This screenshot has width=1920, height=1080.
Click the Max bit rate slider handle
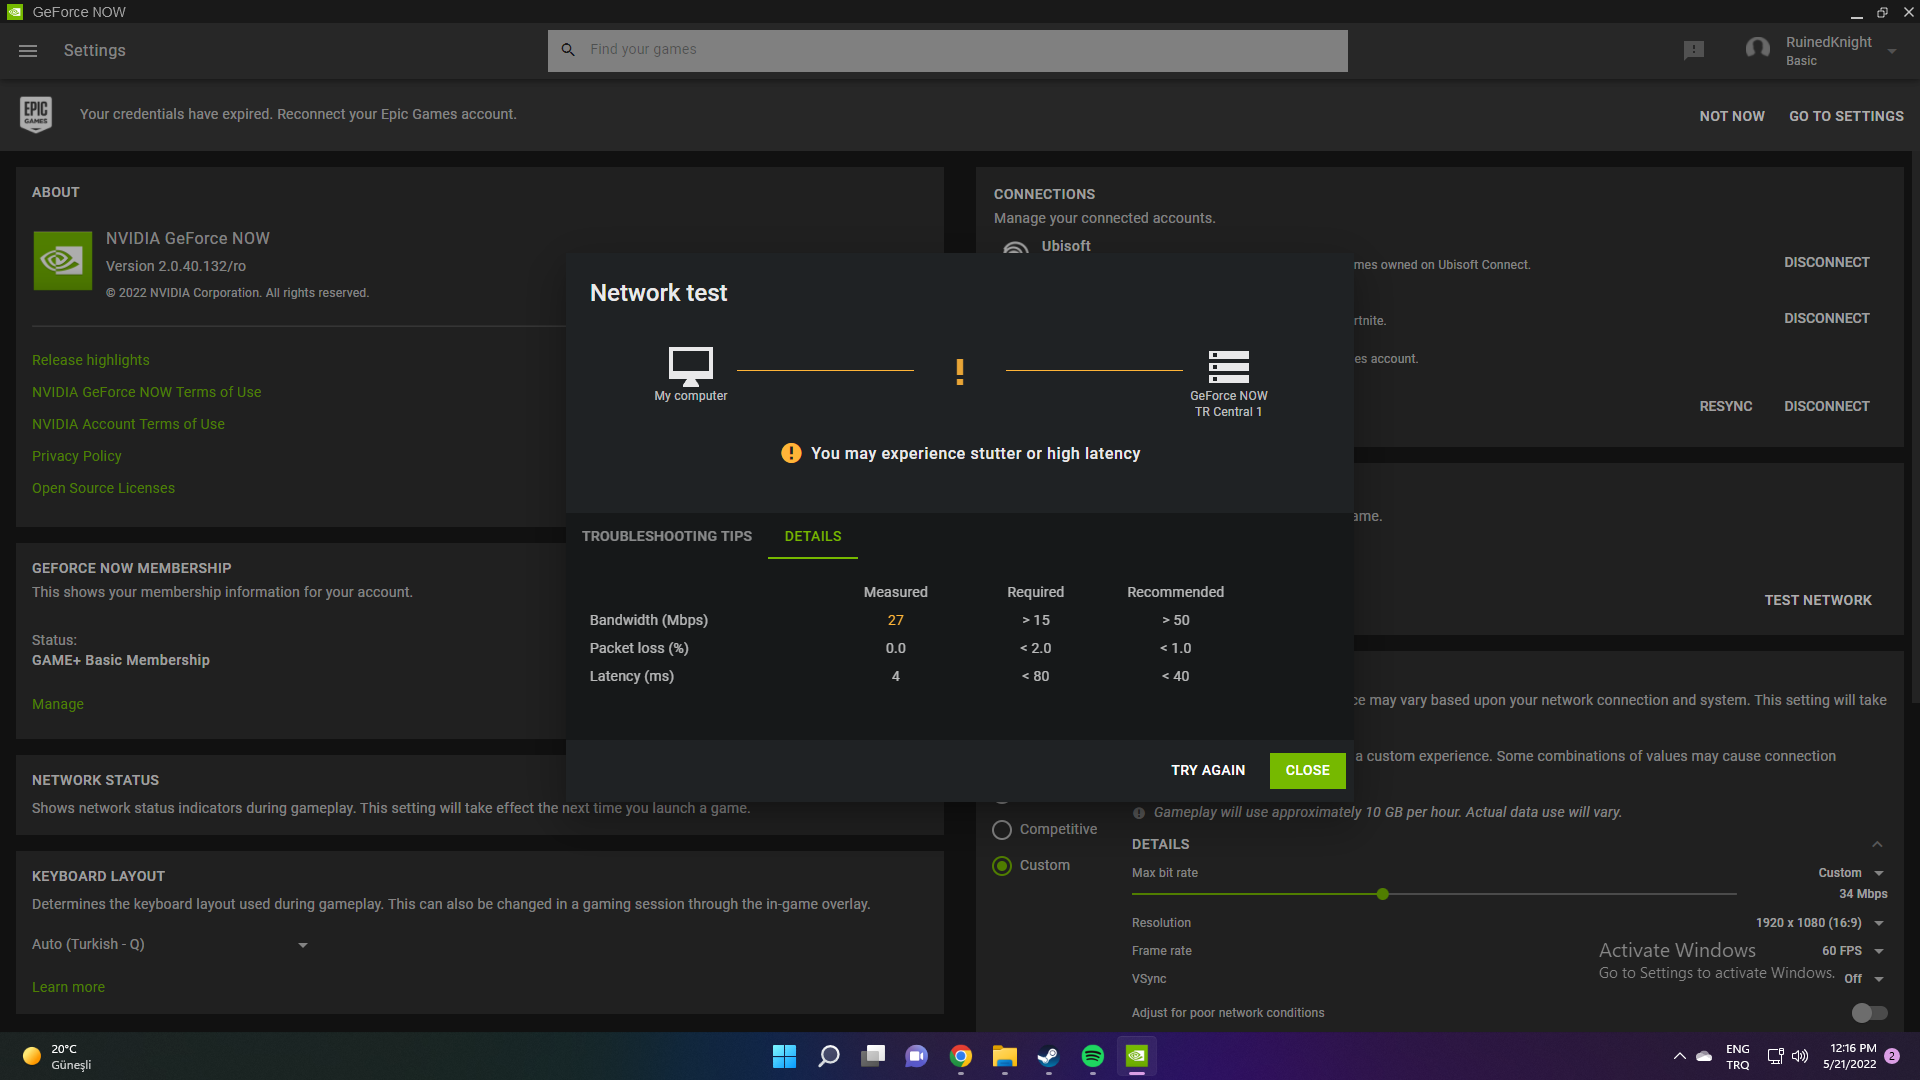[x=1382, y=894]
